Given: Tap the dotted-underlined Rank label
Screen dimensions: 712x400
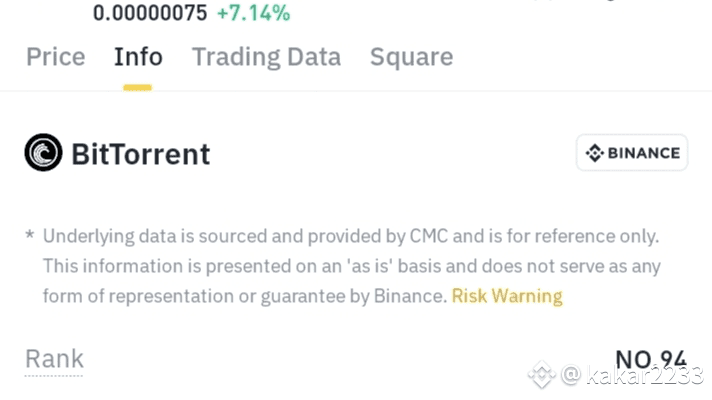Looking at the screenshot, I should tap(54, 359).
